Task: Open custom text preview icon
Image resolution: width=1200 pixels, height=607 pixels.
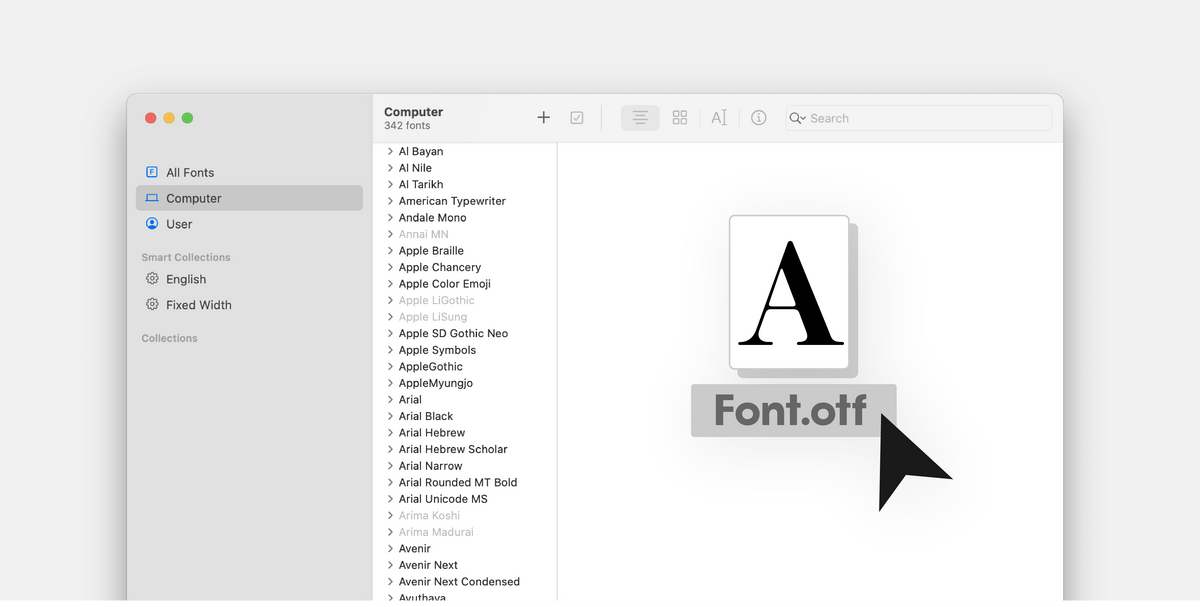Action: coord(719,118)
